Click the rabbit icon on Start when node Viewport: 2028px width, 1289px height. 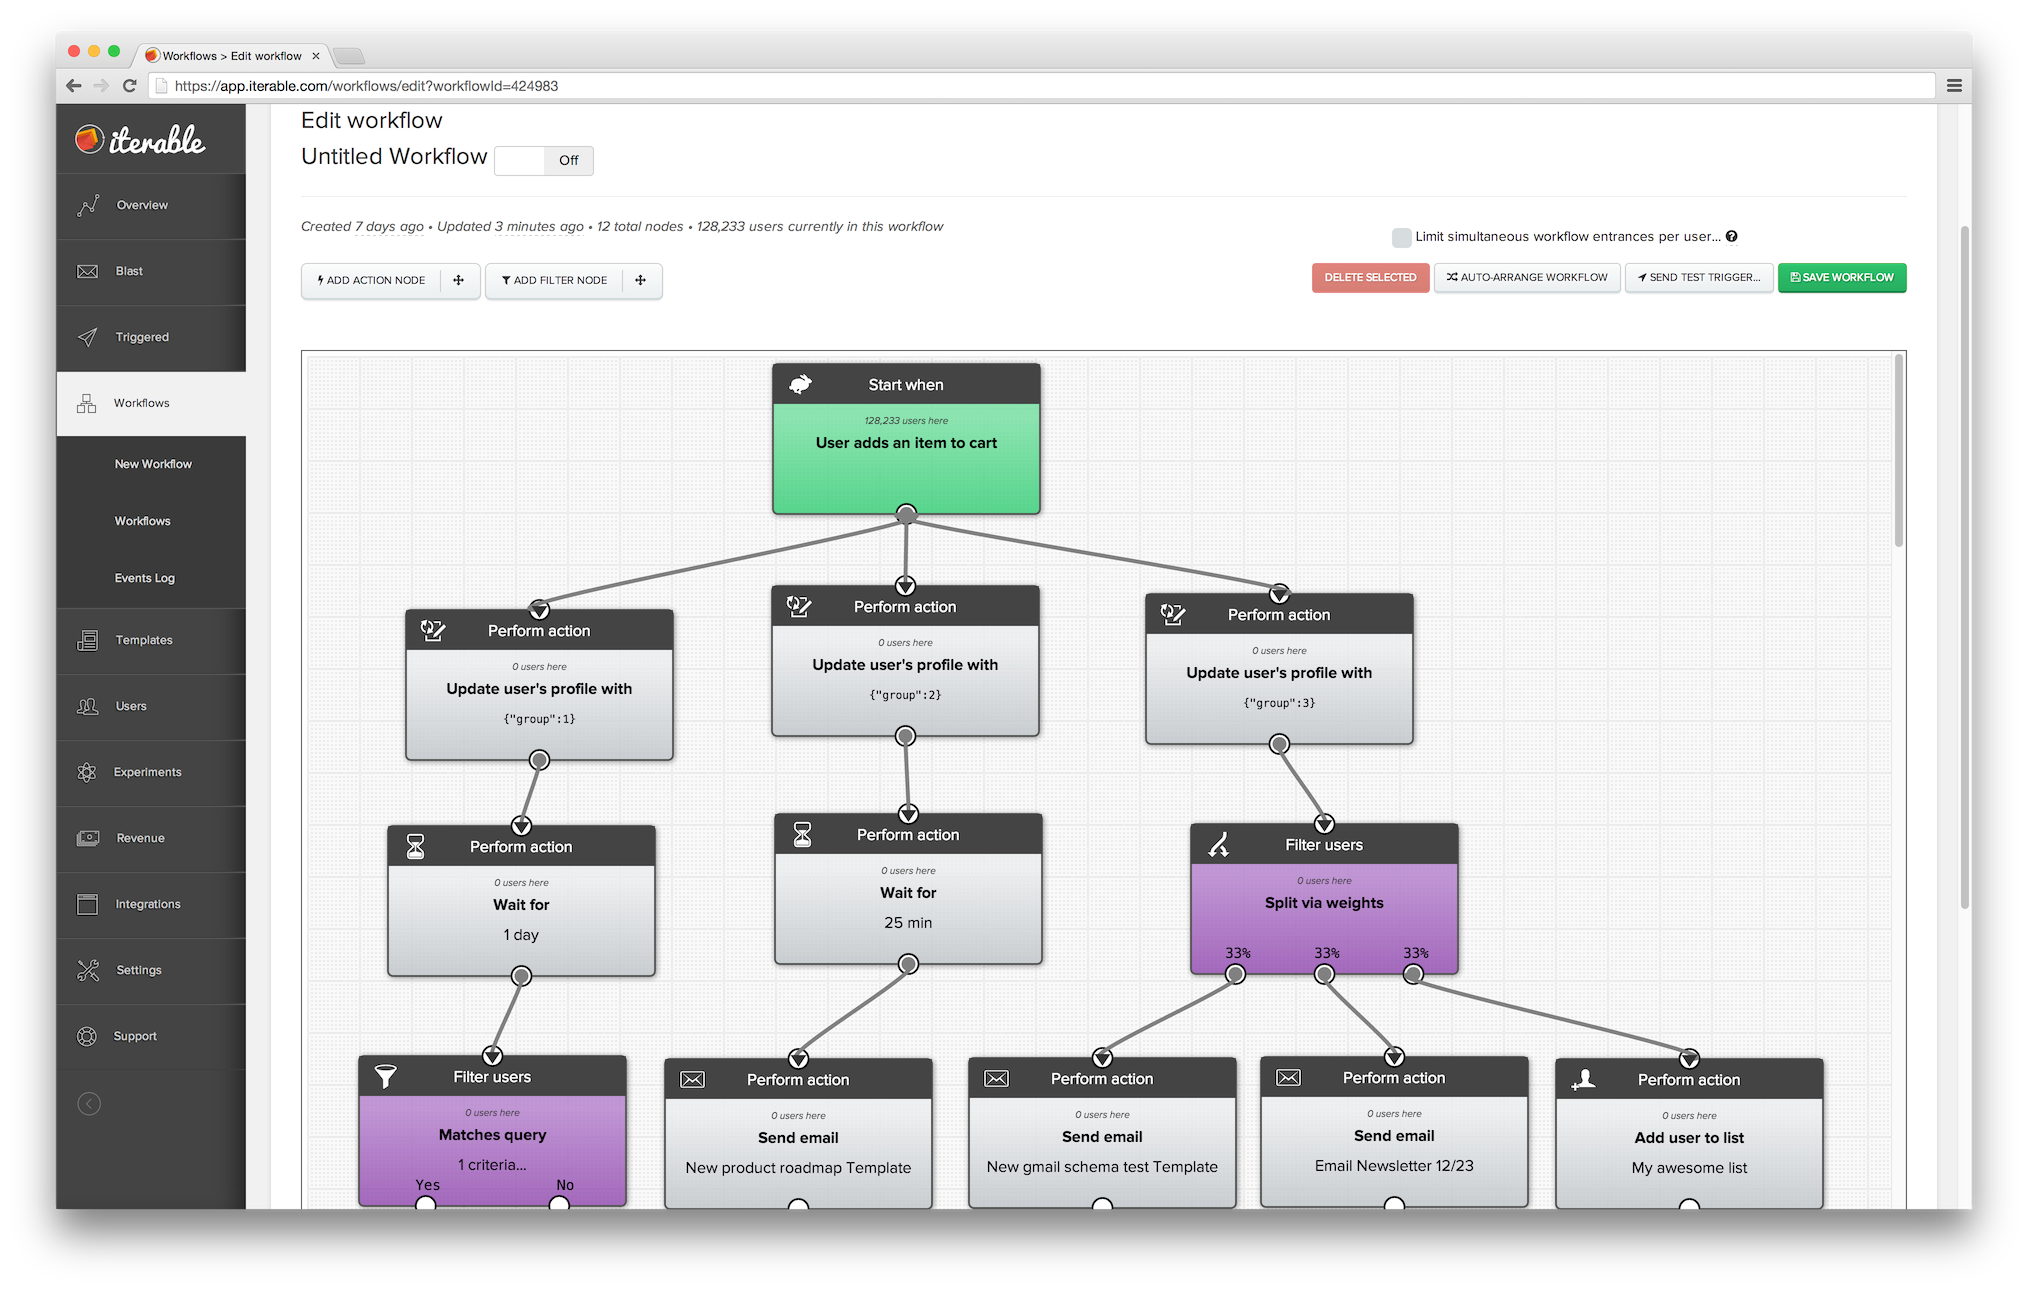[x=801, y=384]
